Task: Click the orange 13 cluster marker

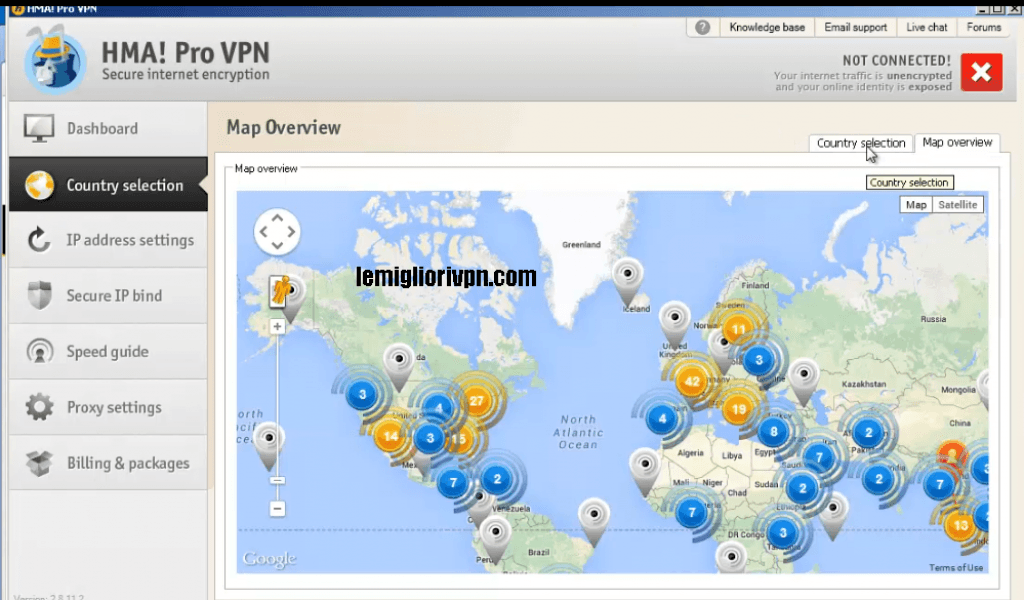Action: (x=960, y=525)
